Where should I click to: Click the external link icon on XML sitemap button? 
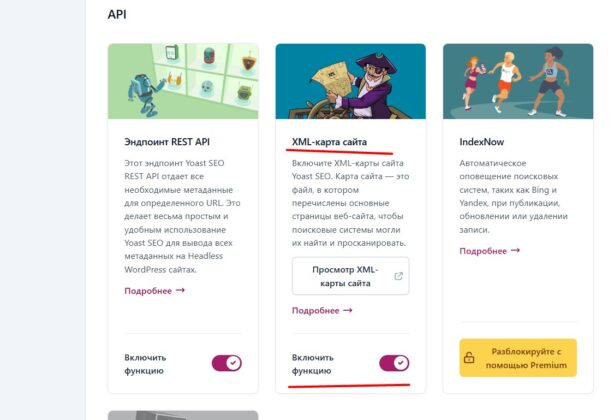(x=398, y=276)
